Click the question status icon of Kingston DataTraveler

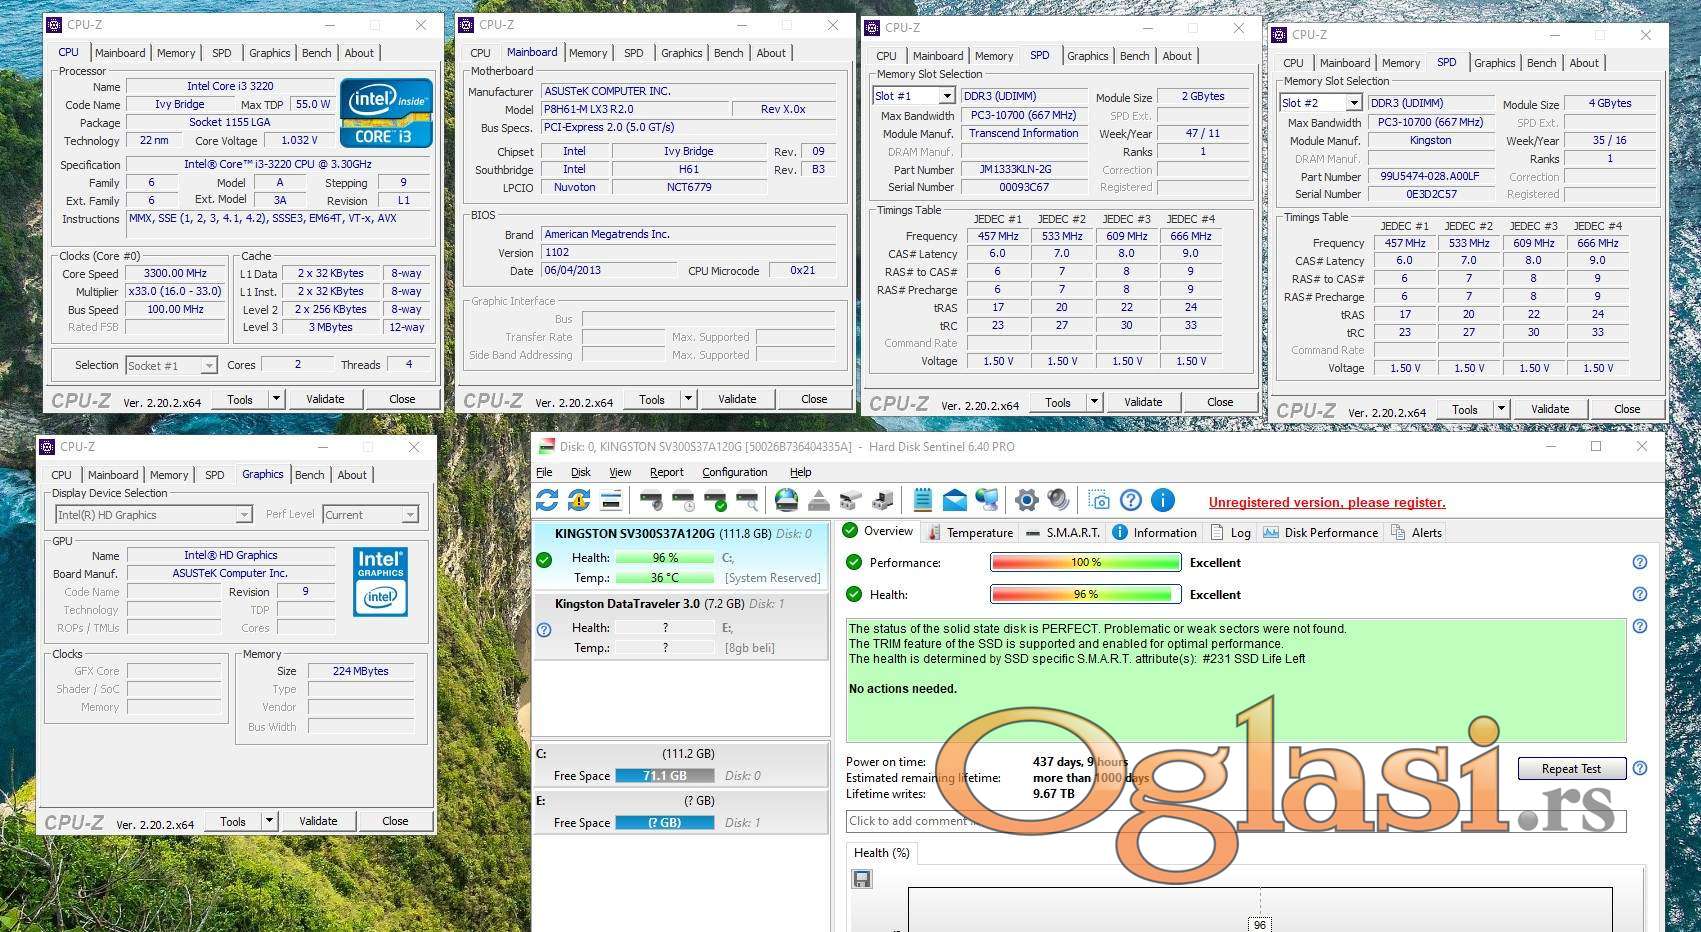click(x=544, y=630)
